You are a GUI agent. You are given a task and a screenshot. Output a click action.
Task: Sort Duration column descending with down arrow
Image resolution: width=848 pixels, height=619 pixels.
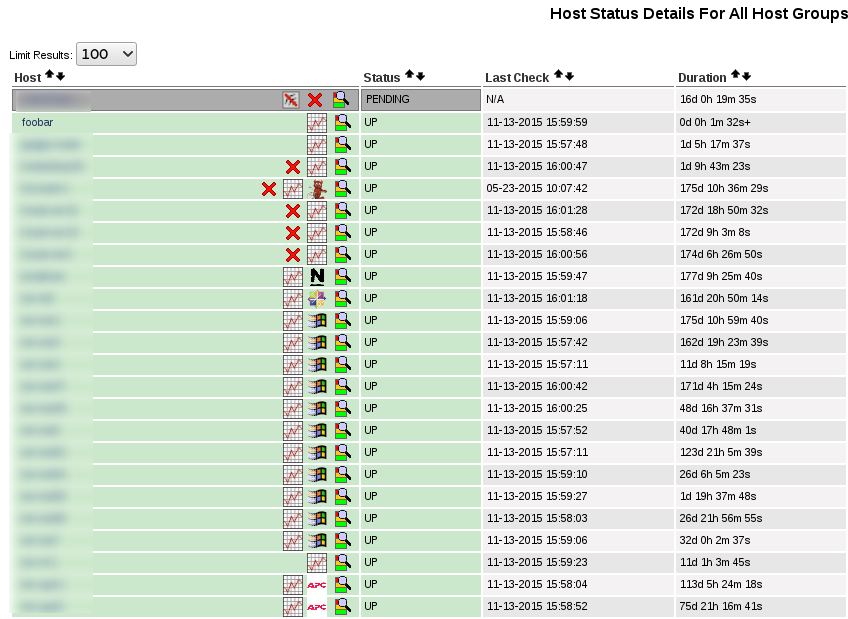tap(747, 76)
